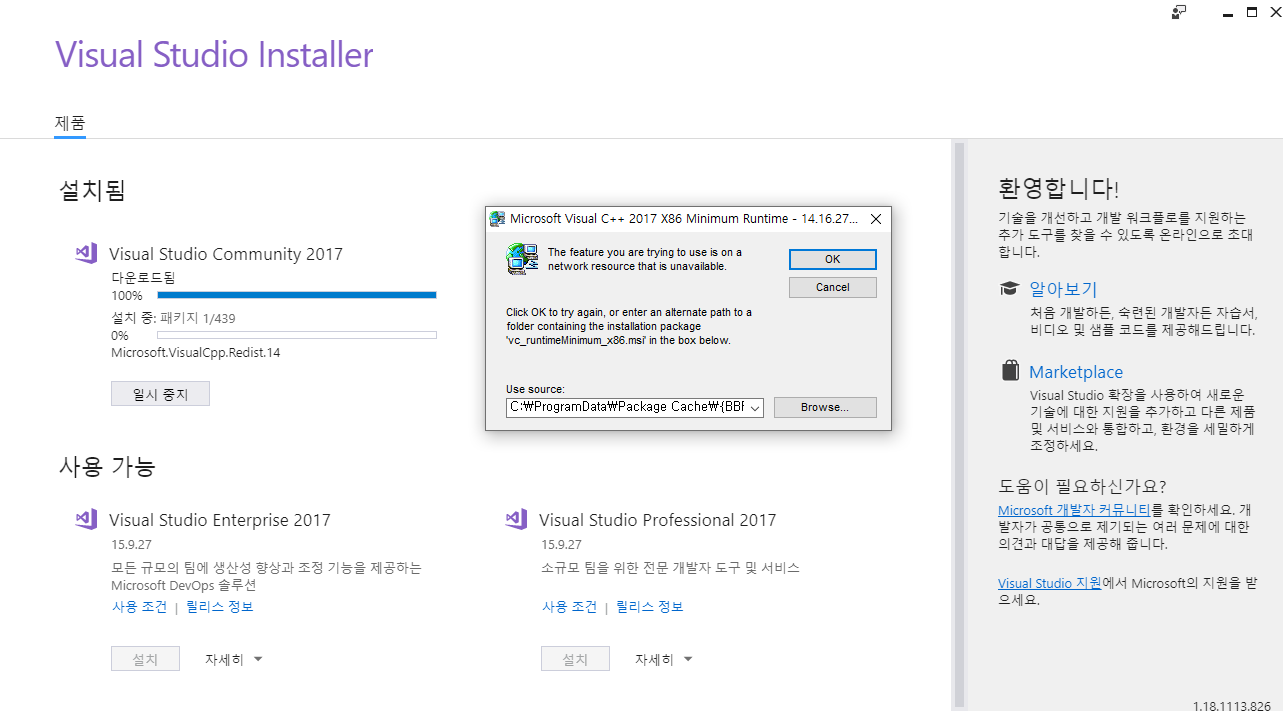This screenshot has height=711, width=1283.
Task: Click the network install icon in the dialog
Action: 522,259
